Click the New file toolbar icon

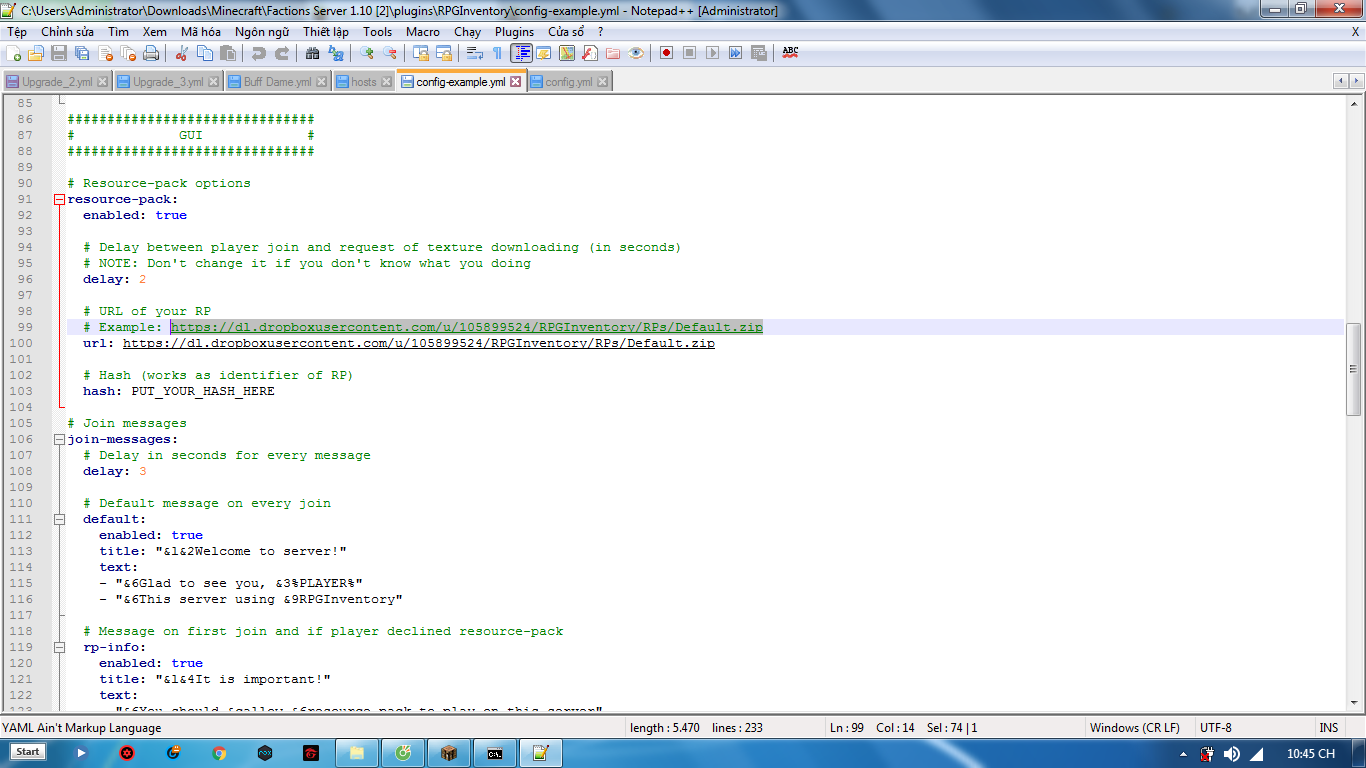tap(14, 53)
